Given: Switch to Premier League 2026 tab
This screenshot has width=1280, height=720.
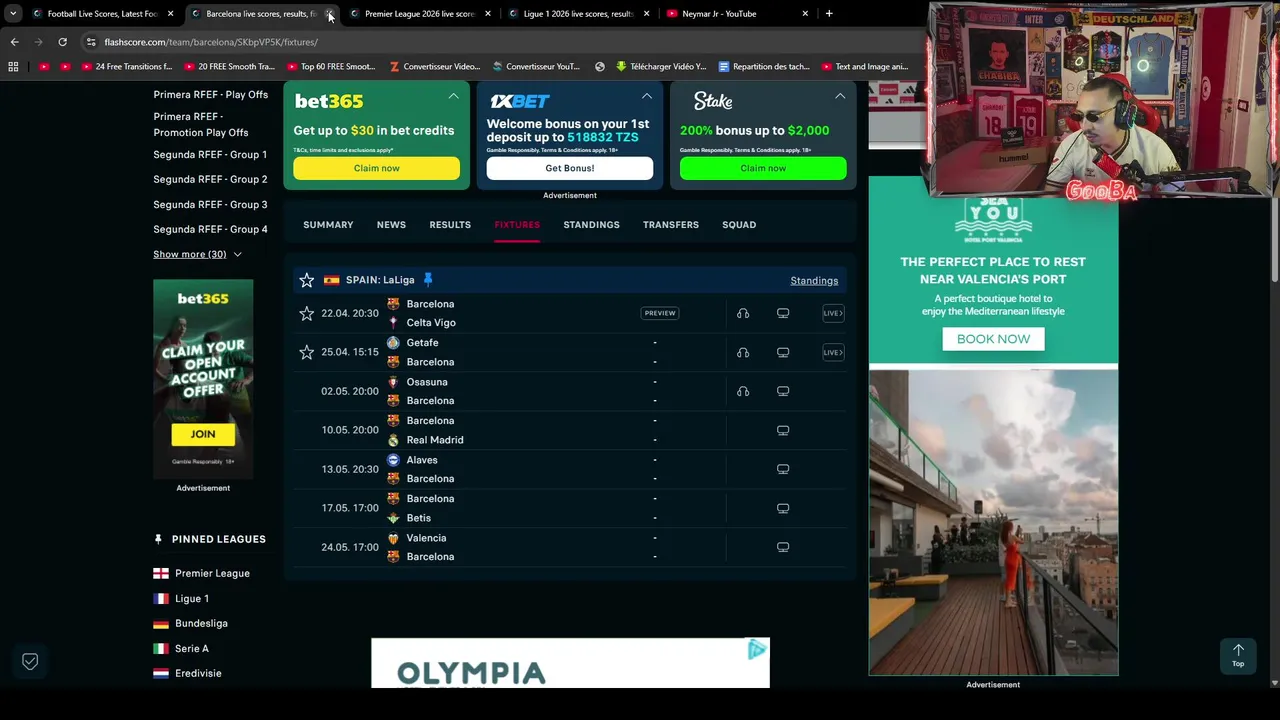Looking at the screenshot, I should [418, 14].
